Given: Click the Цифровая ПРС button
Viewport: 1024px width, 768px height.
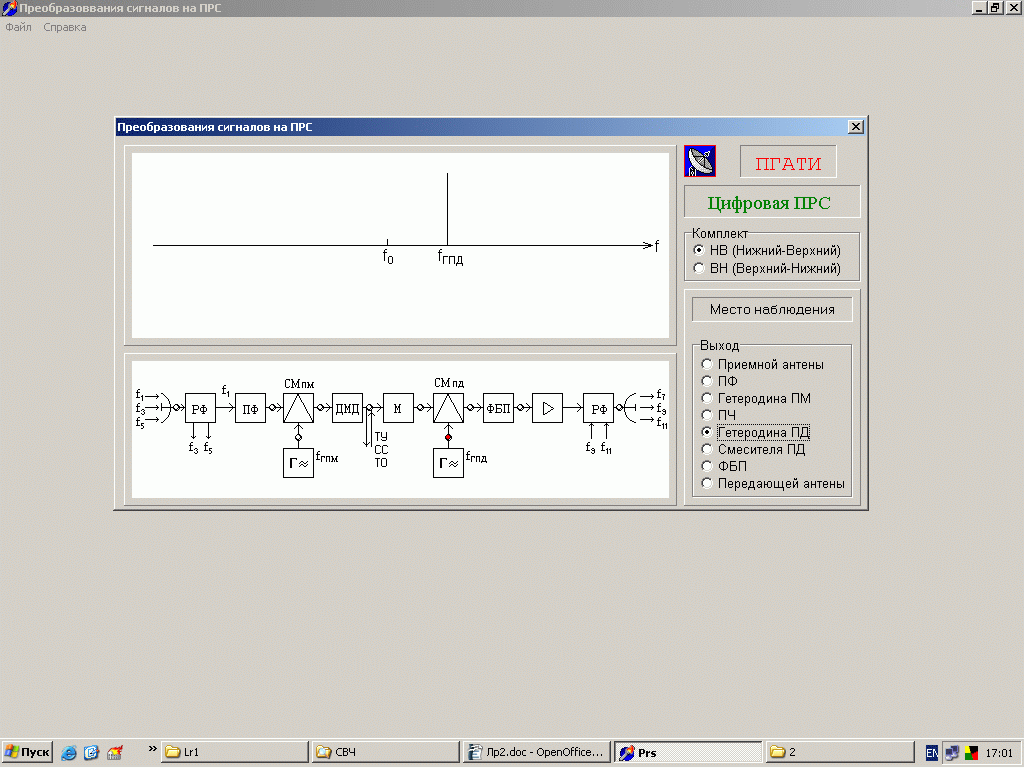Looking at the screenshot, I should pyautogui.click(x=772, y=202).
